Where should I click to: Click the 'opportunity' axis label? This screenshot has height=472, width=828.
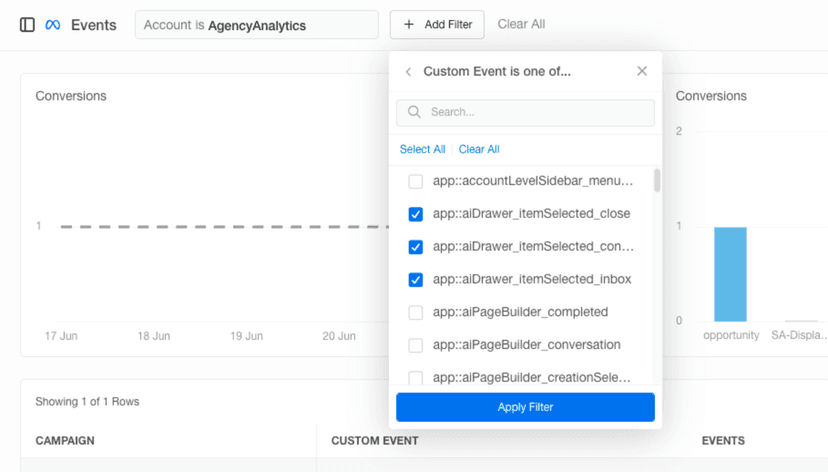point(731,335)
